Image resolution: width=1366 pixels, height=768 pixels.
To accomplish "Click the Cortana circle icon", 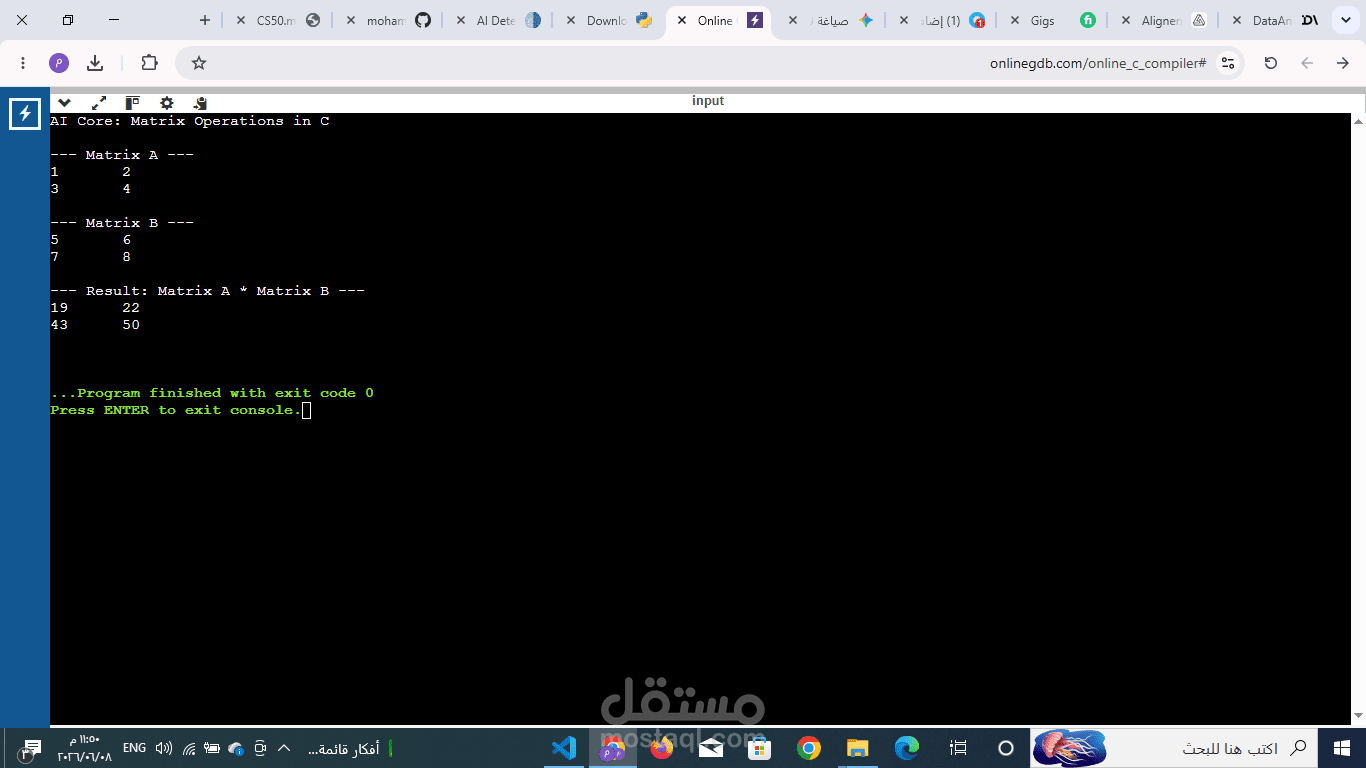I will (1006, 748).
